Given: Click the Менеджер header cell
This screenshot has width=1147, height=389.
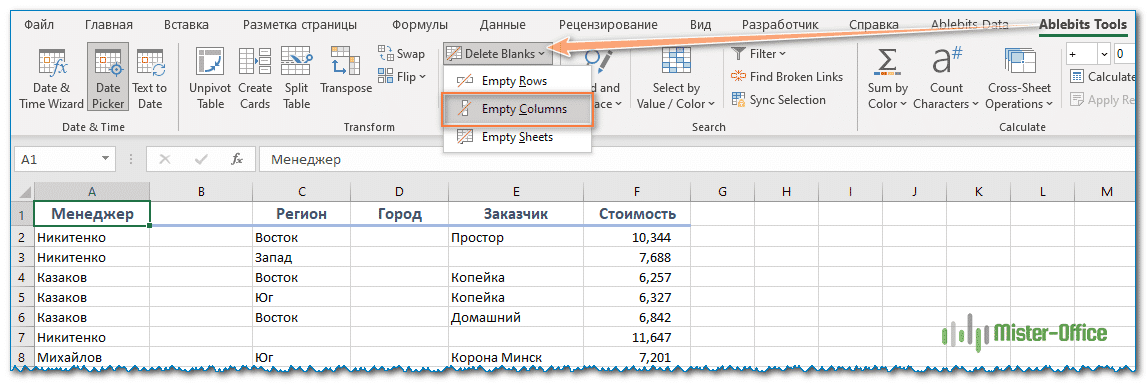Looking at the screenshot, I should 92,214.
